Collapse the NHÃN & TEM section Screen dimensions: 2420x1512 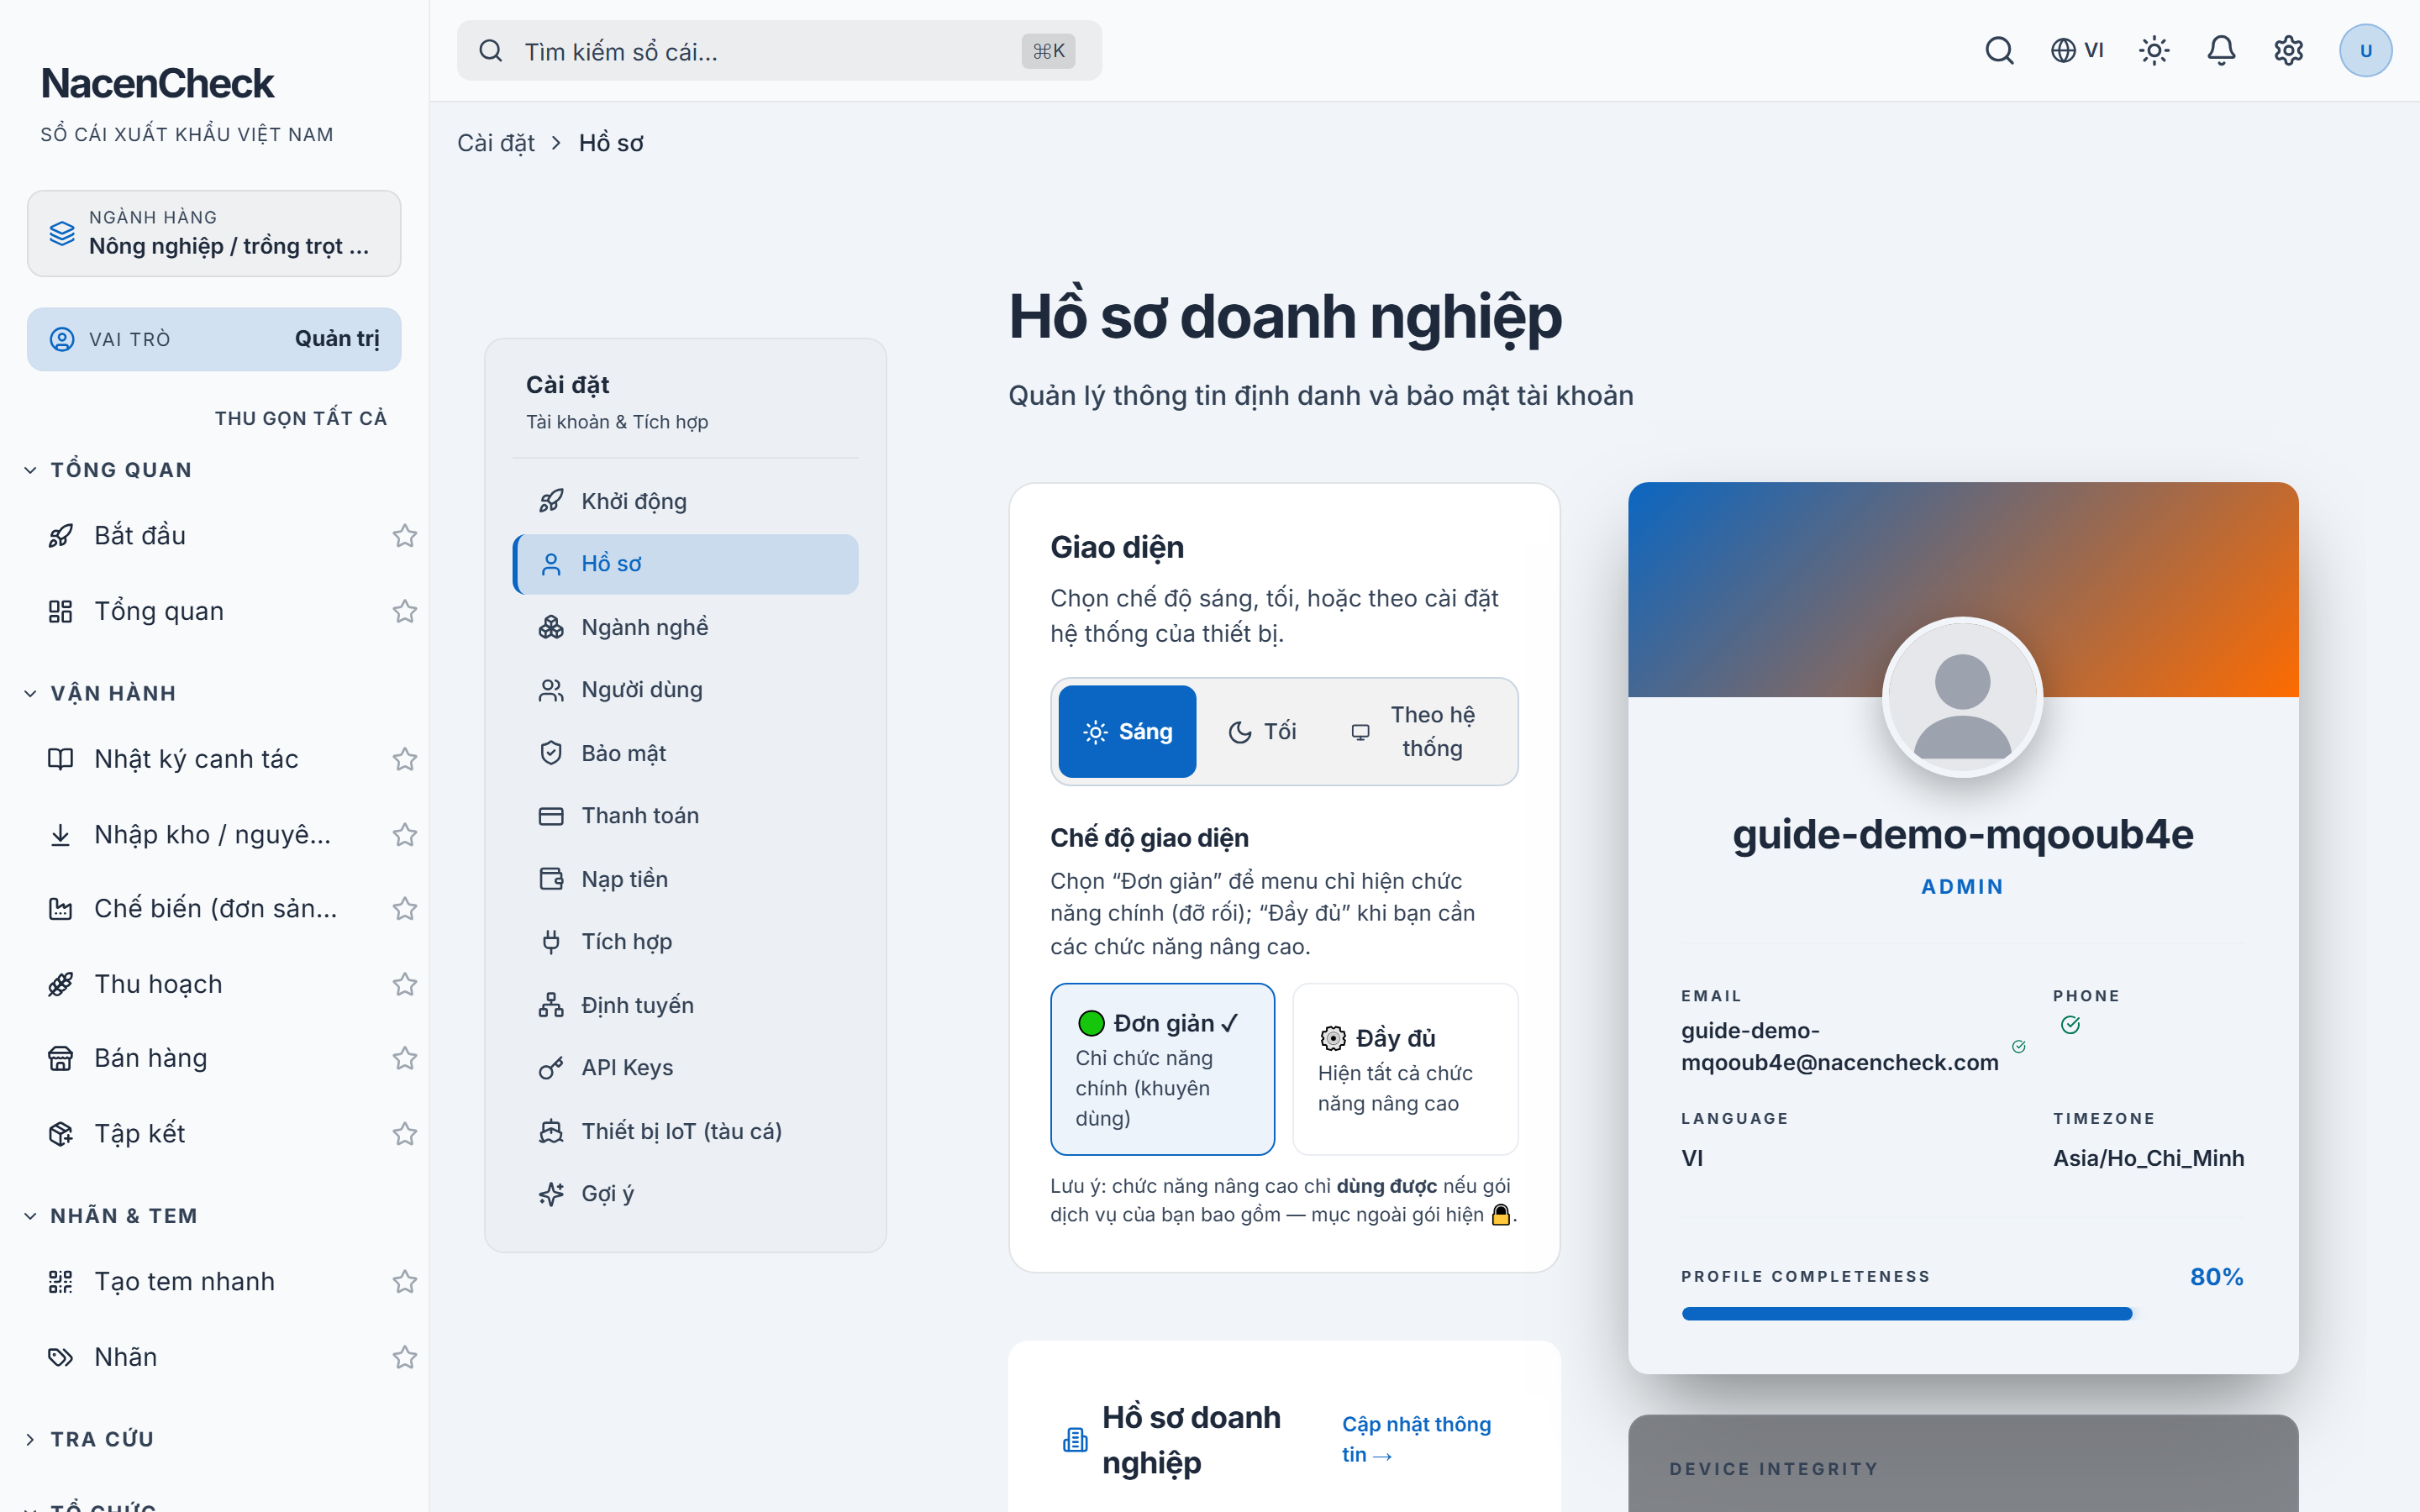[x=111, y=1216]
